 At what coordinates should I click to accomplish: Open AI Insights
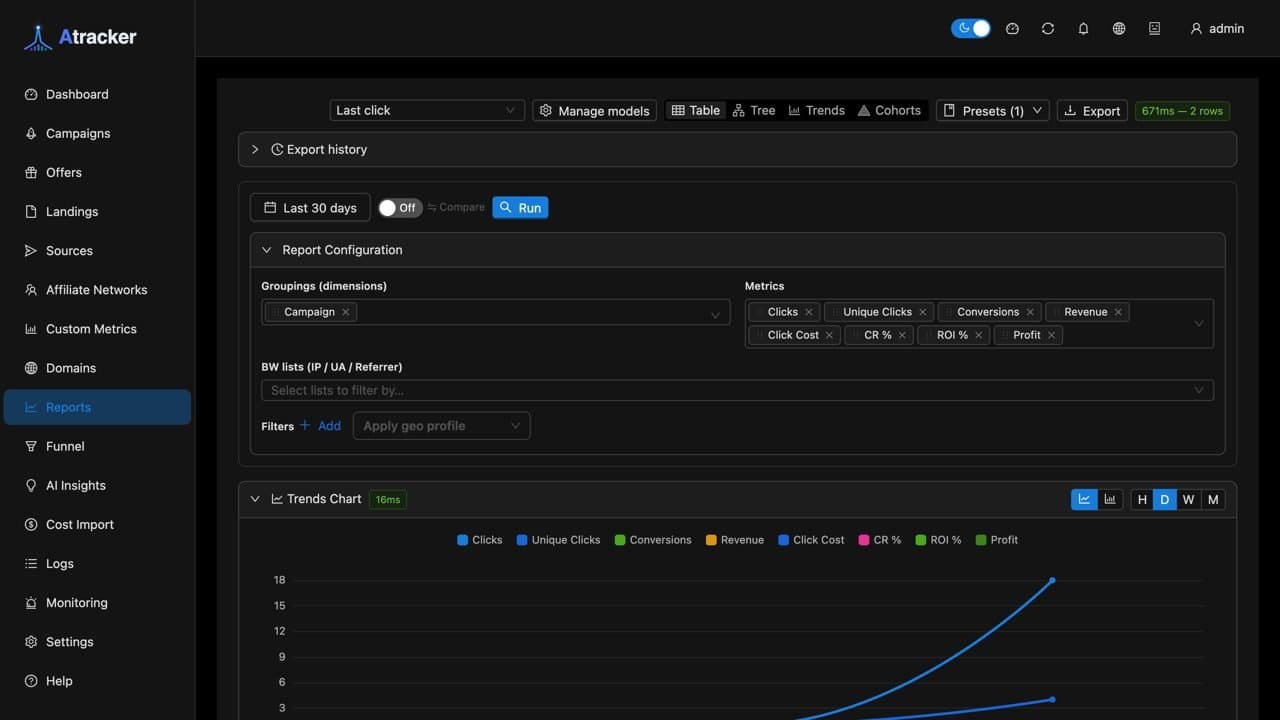(x=97, y=485)
